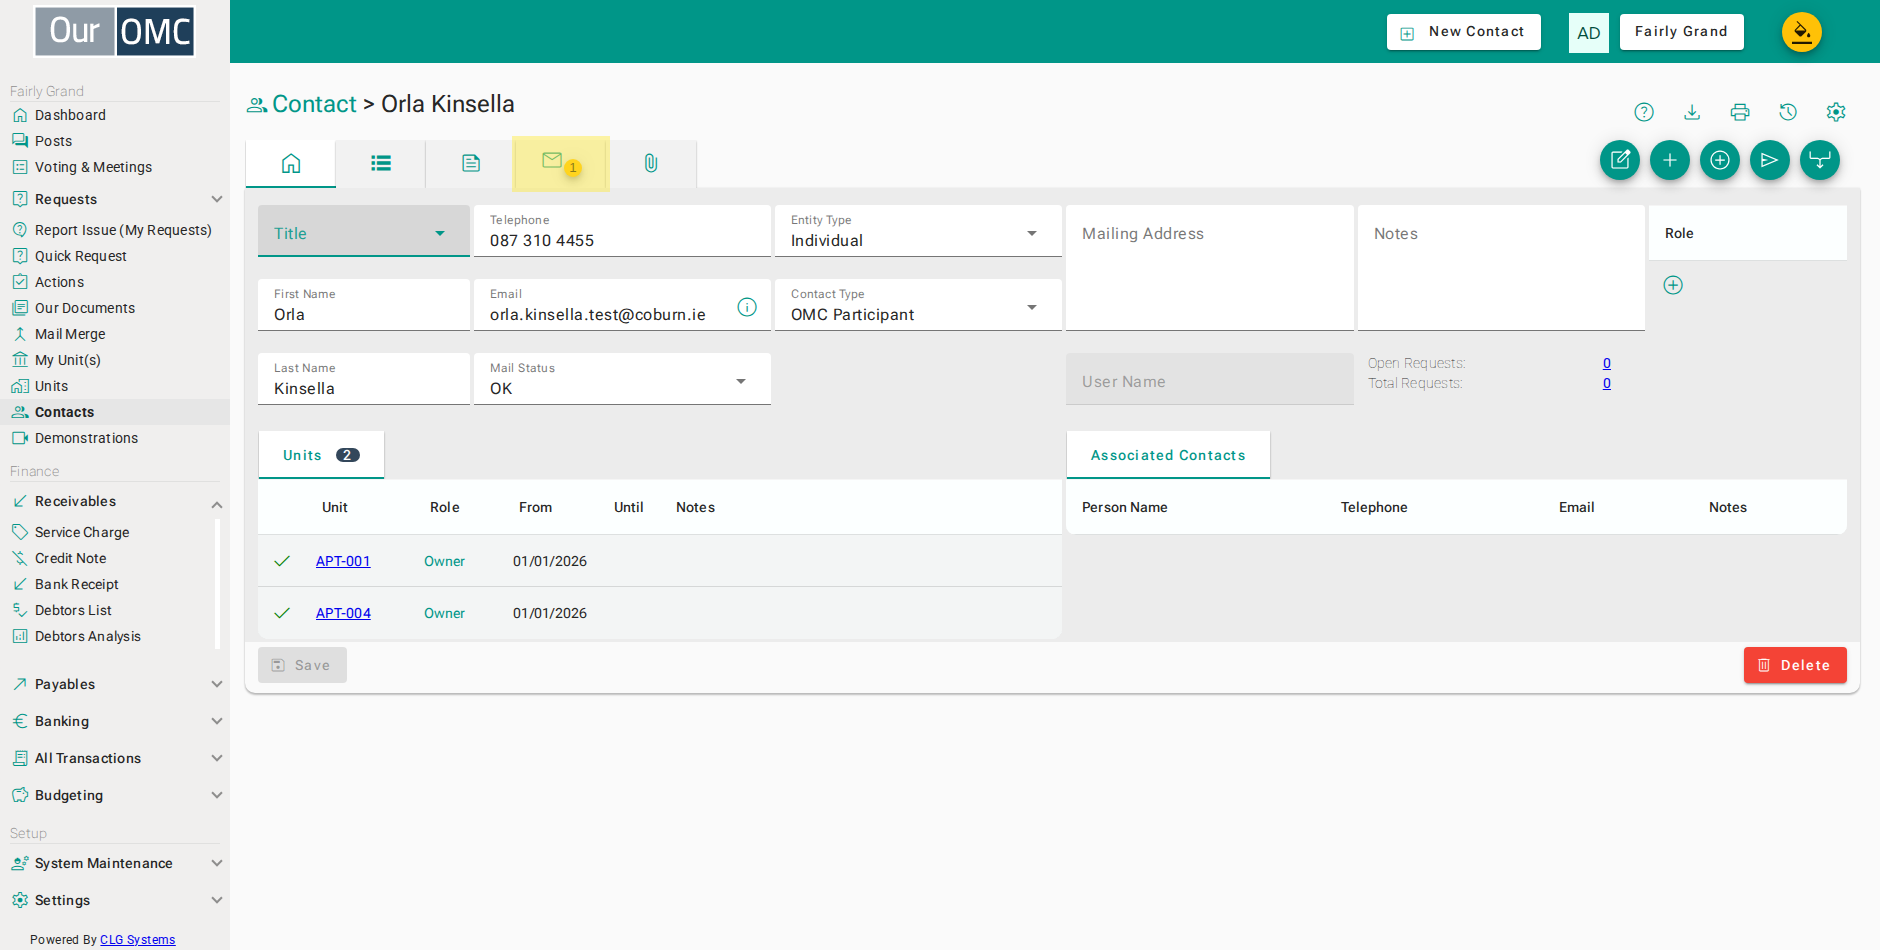Click the email info icon
The height and width of the screenshot is (950, 1880).
tap(747, 307)
